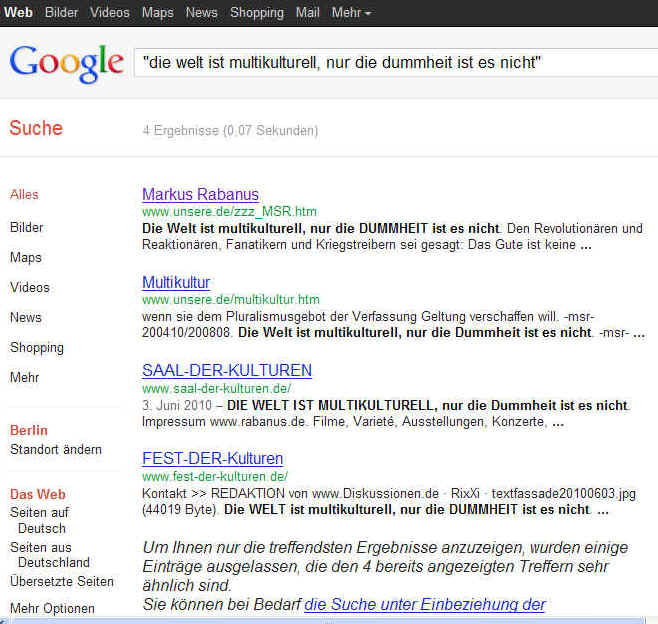Open the FEST-DER-Kulturen search result

click(x=213, y=458)
